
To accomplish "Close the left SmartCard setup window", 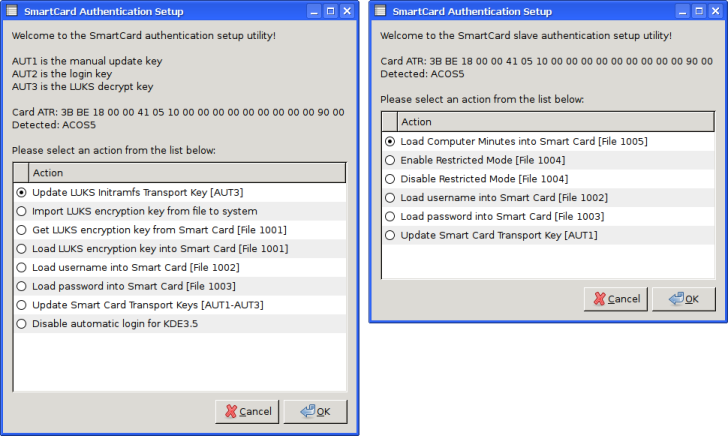I will 347,11.
